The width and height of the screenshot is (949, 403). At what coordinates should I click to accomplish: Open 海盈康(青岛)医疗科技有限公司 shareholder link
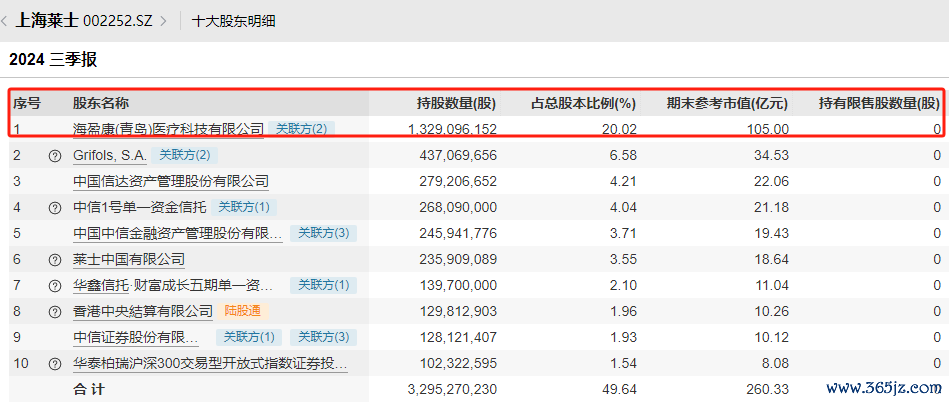pos(168,129)
